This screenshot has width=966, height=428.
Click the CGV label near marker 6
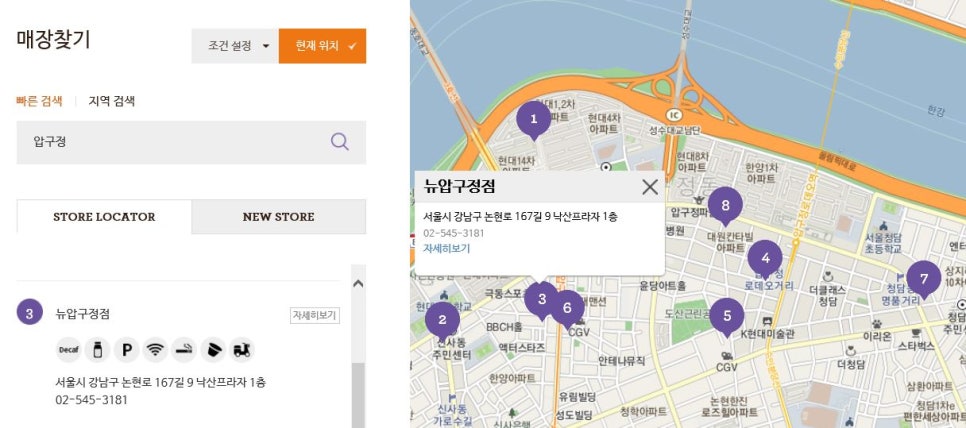click(x=580, y=332)
